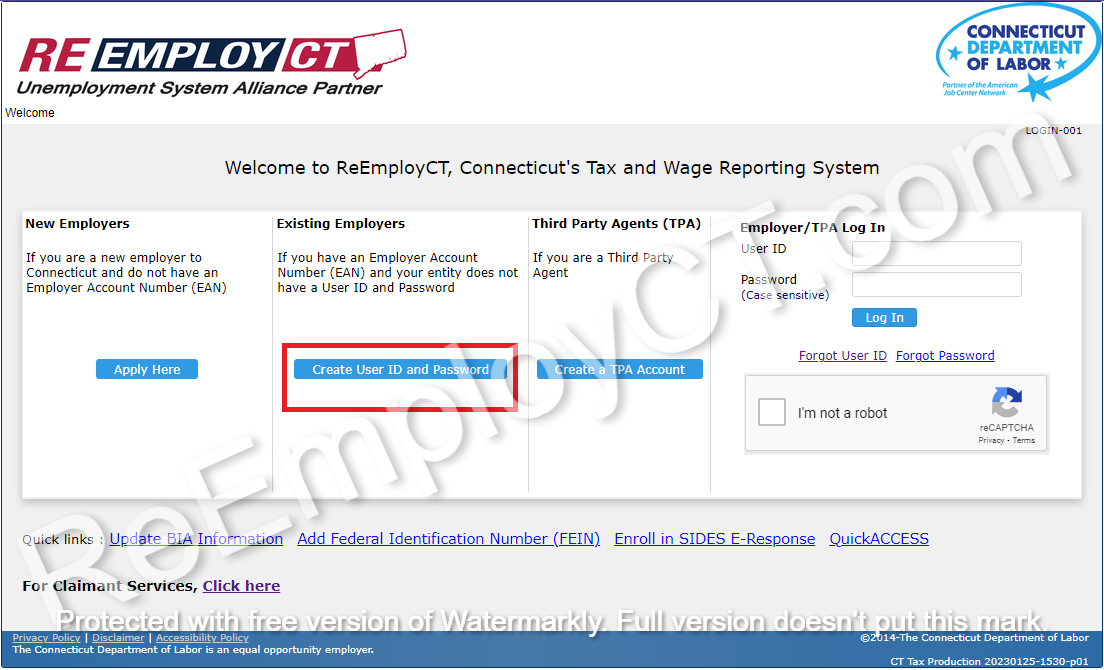The width and height of the screenshot is (1104, 670).
Task: Check the I'm not a robot box
Action: point(772,412)
